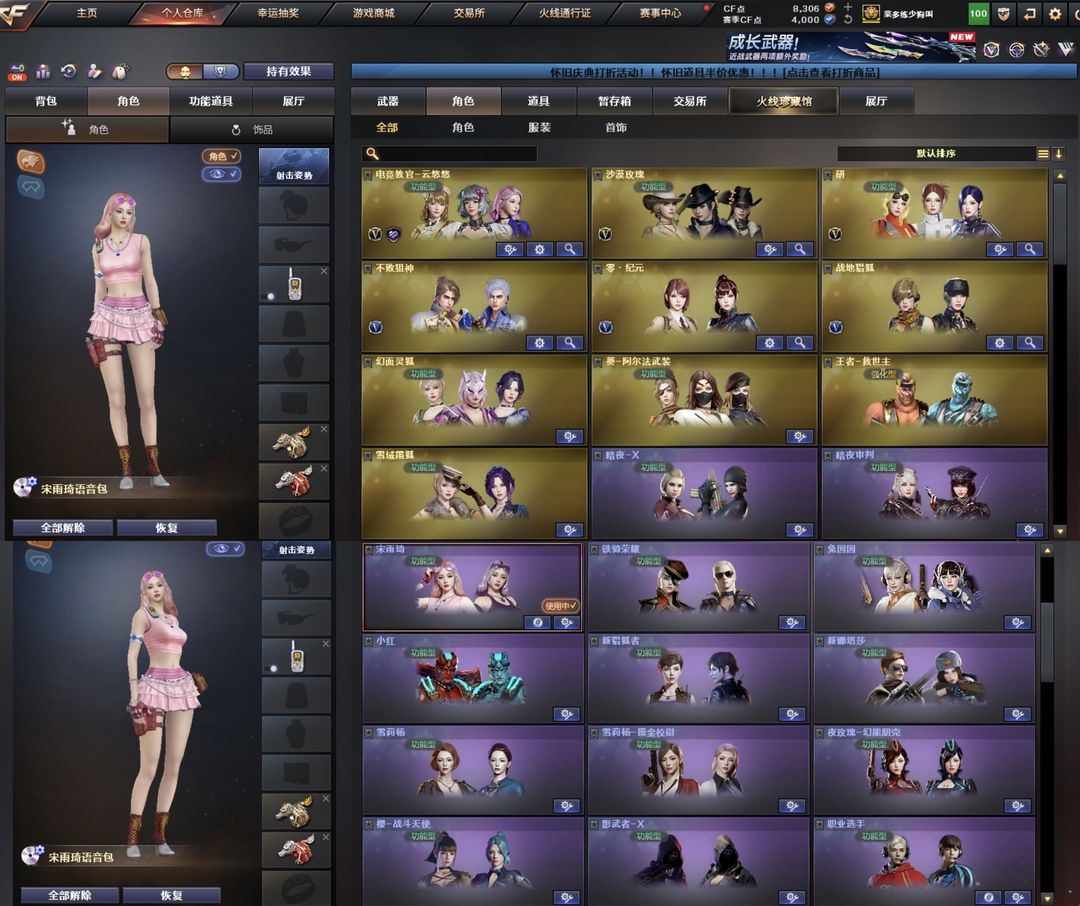Click the shield mask icon beside the green 100 badge

click(x=1004, y=14)
